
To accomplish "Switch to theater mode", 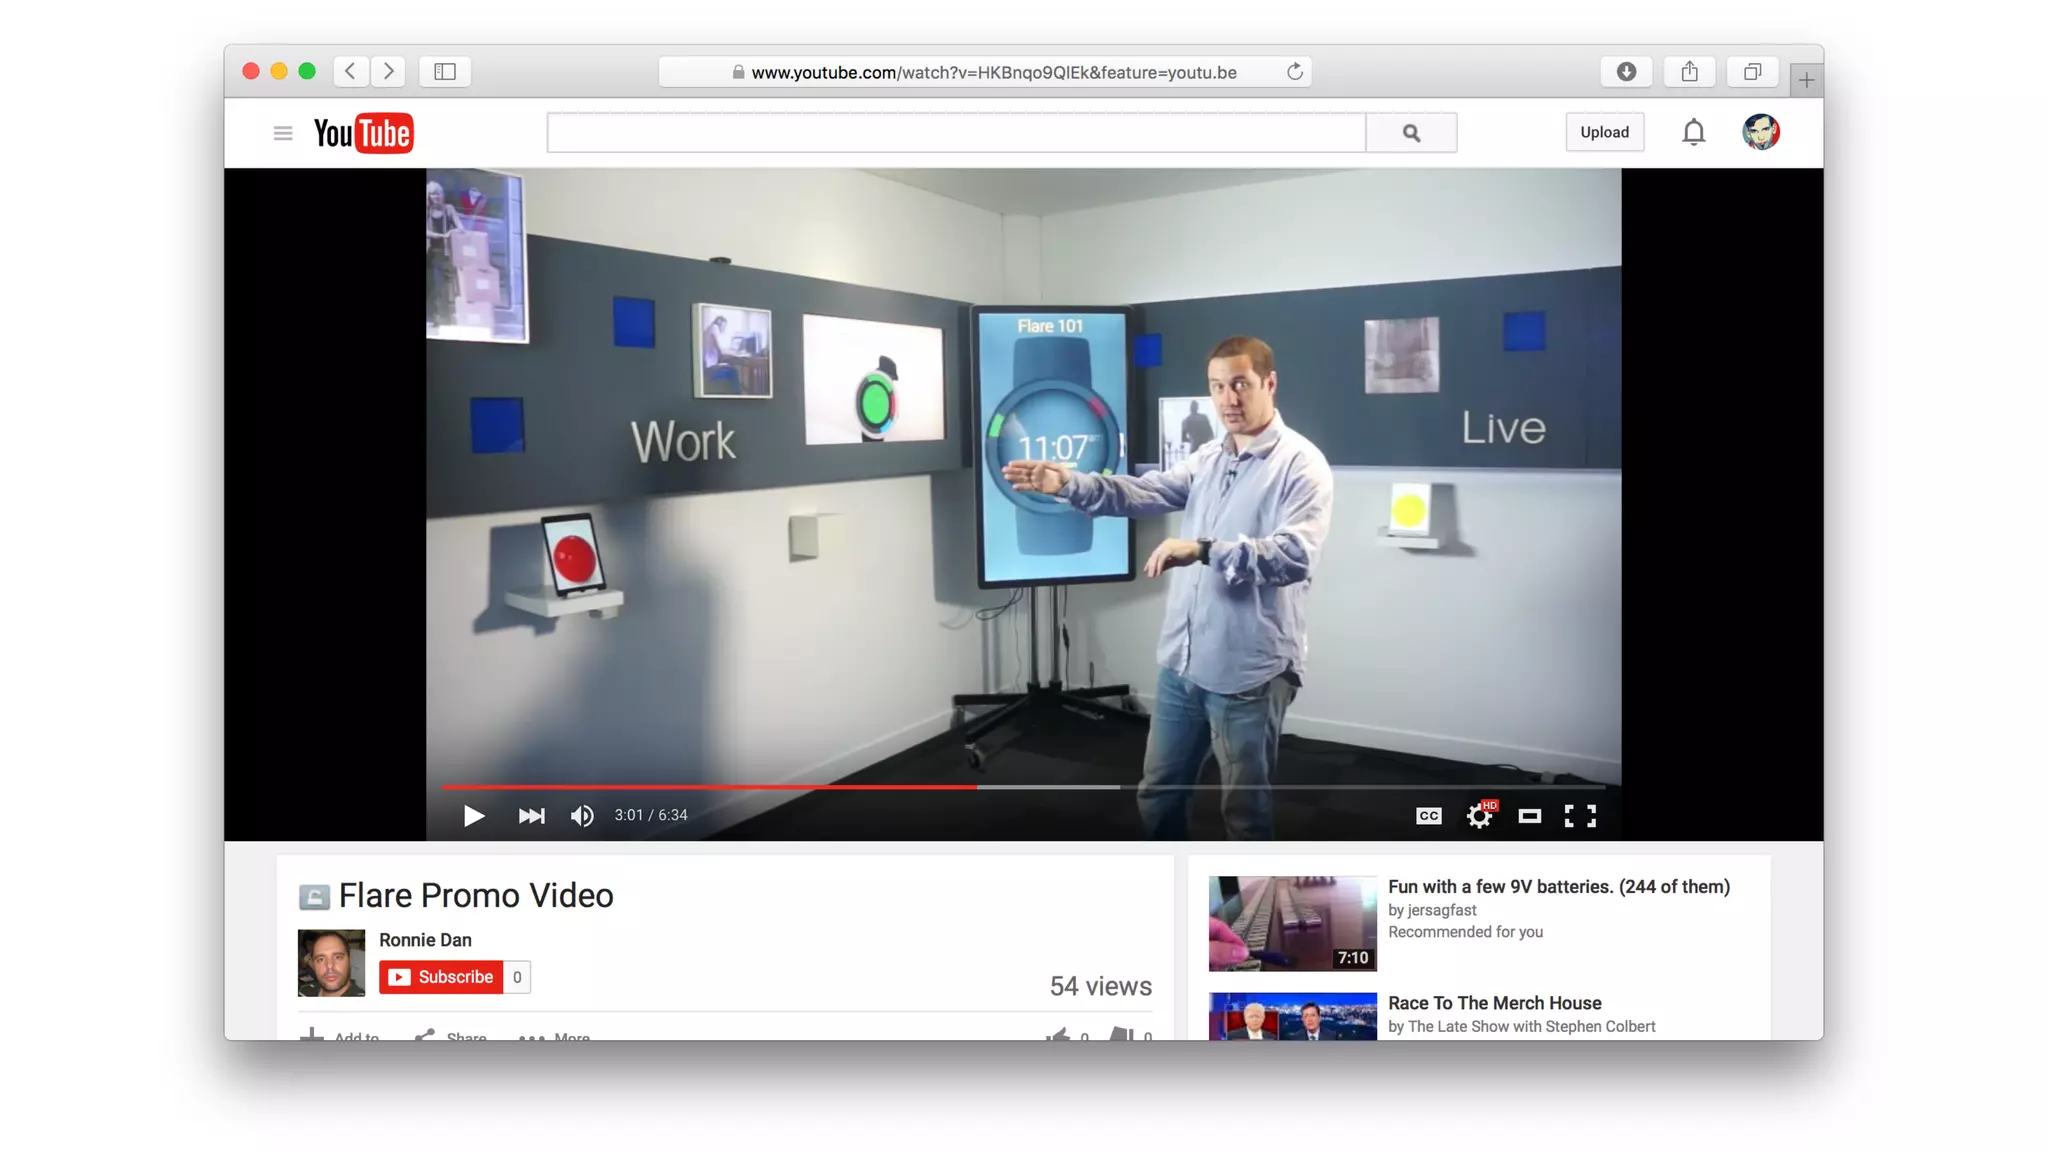I will click(x=1529, y=816).
